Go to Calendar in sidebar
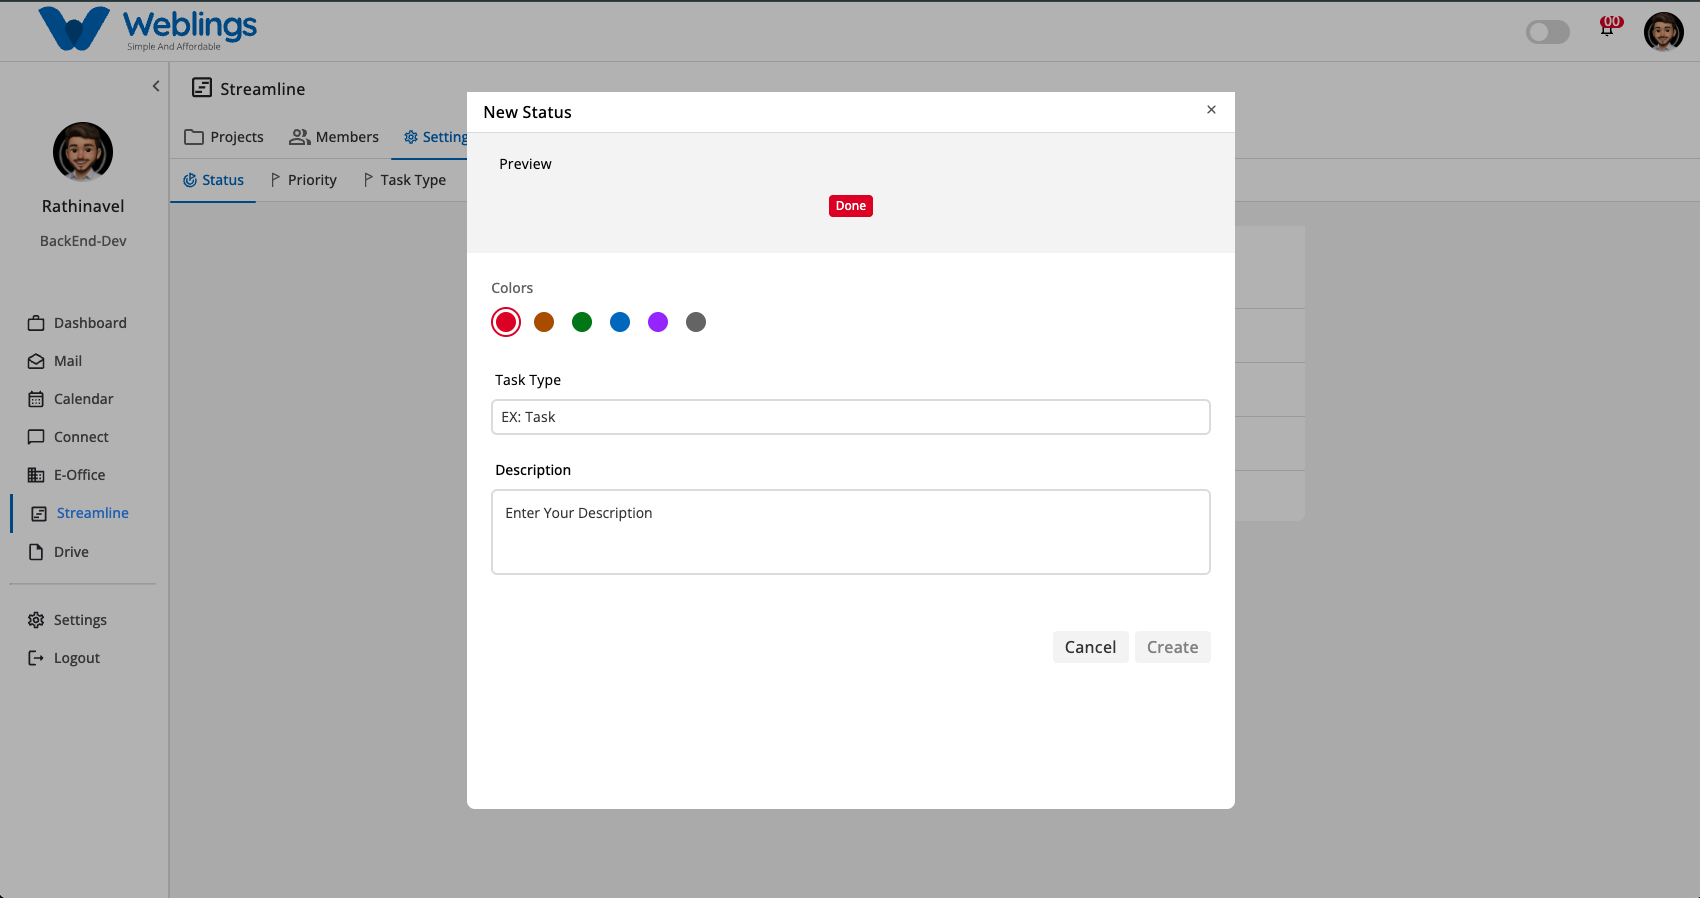 pos(71,399)
